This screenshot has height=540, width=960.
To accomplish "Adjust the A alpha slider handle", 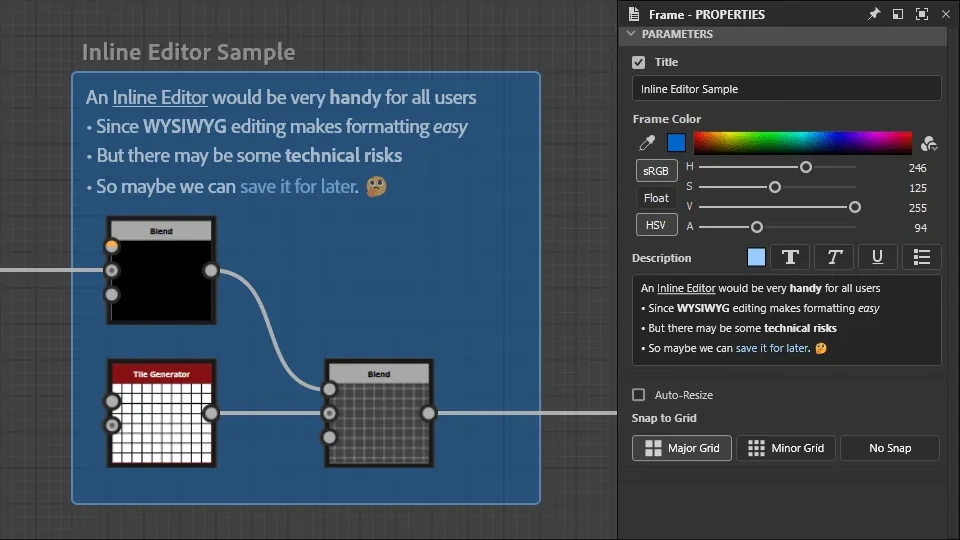I will (757, 227).
